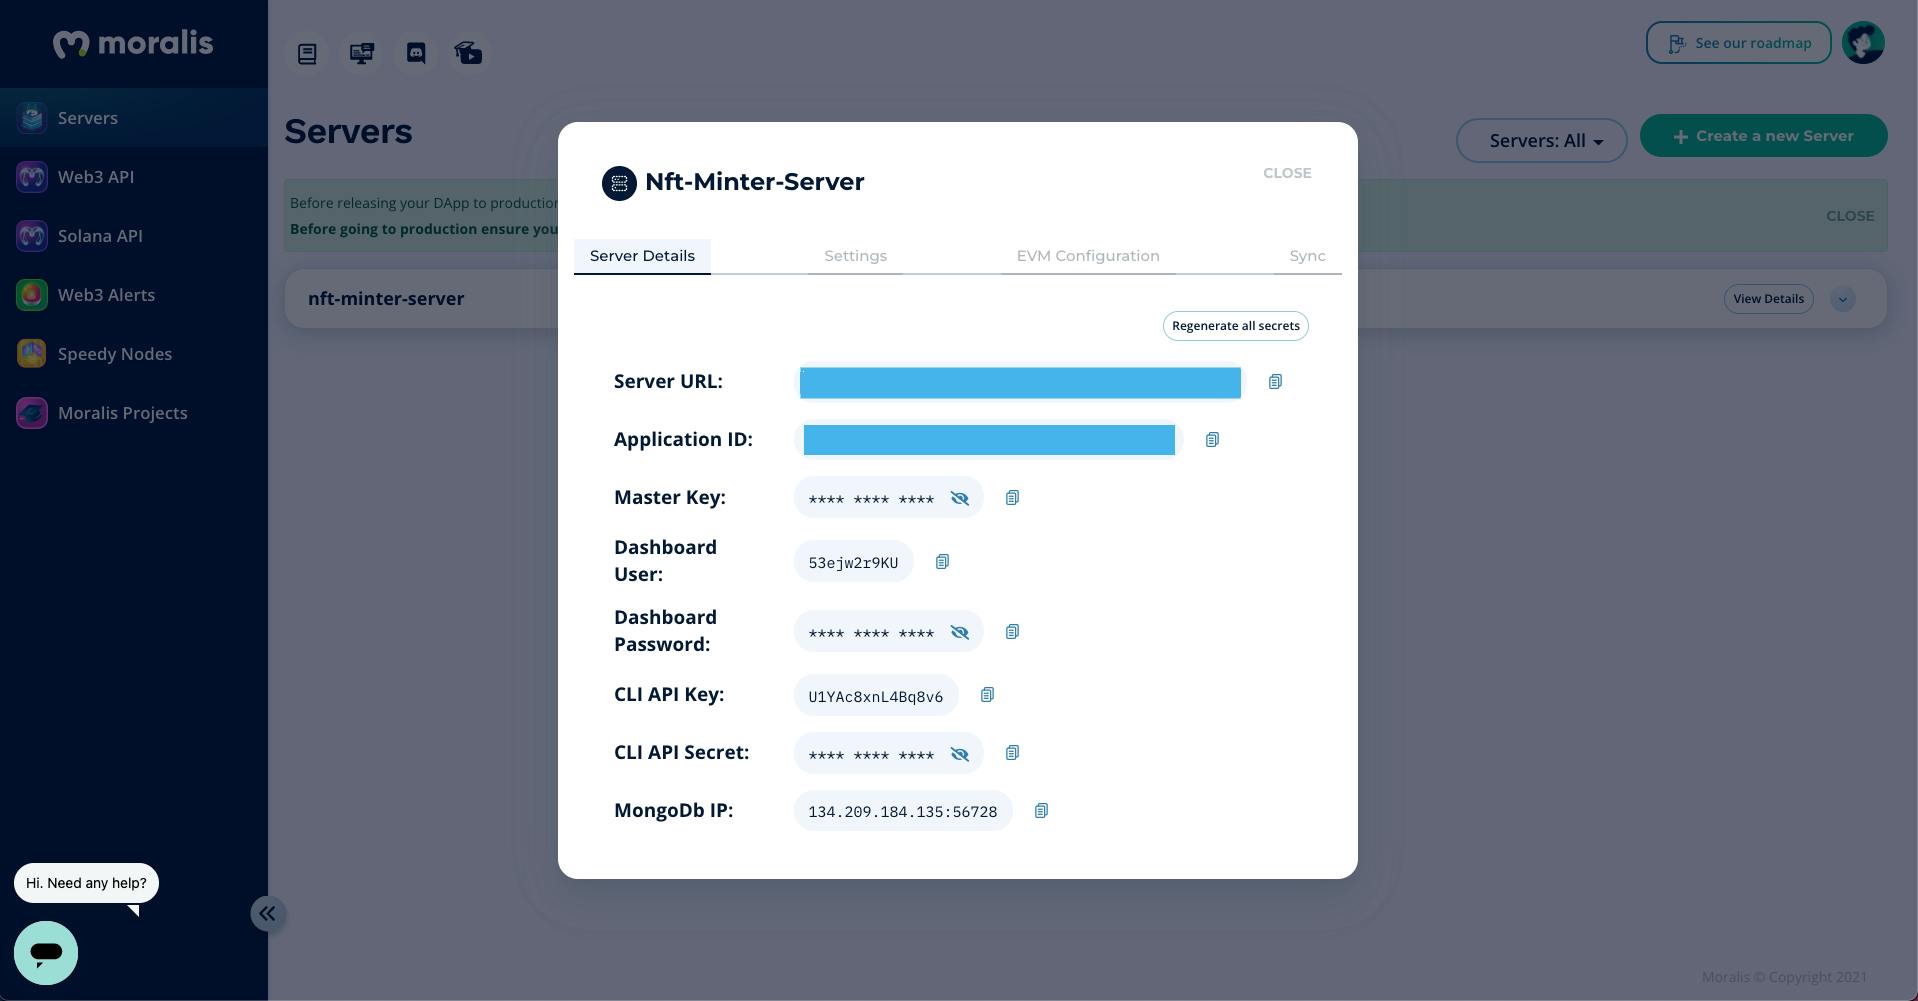Open Moralis Projects in sidebar
Viewport: 1918px width, 1001px height.
point(134,413)
